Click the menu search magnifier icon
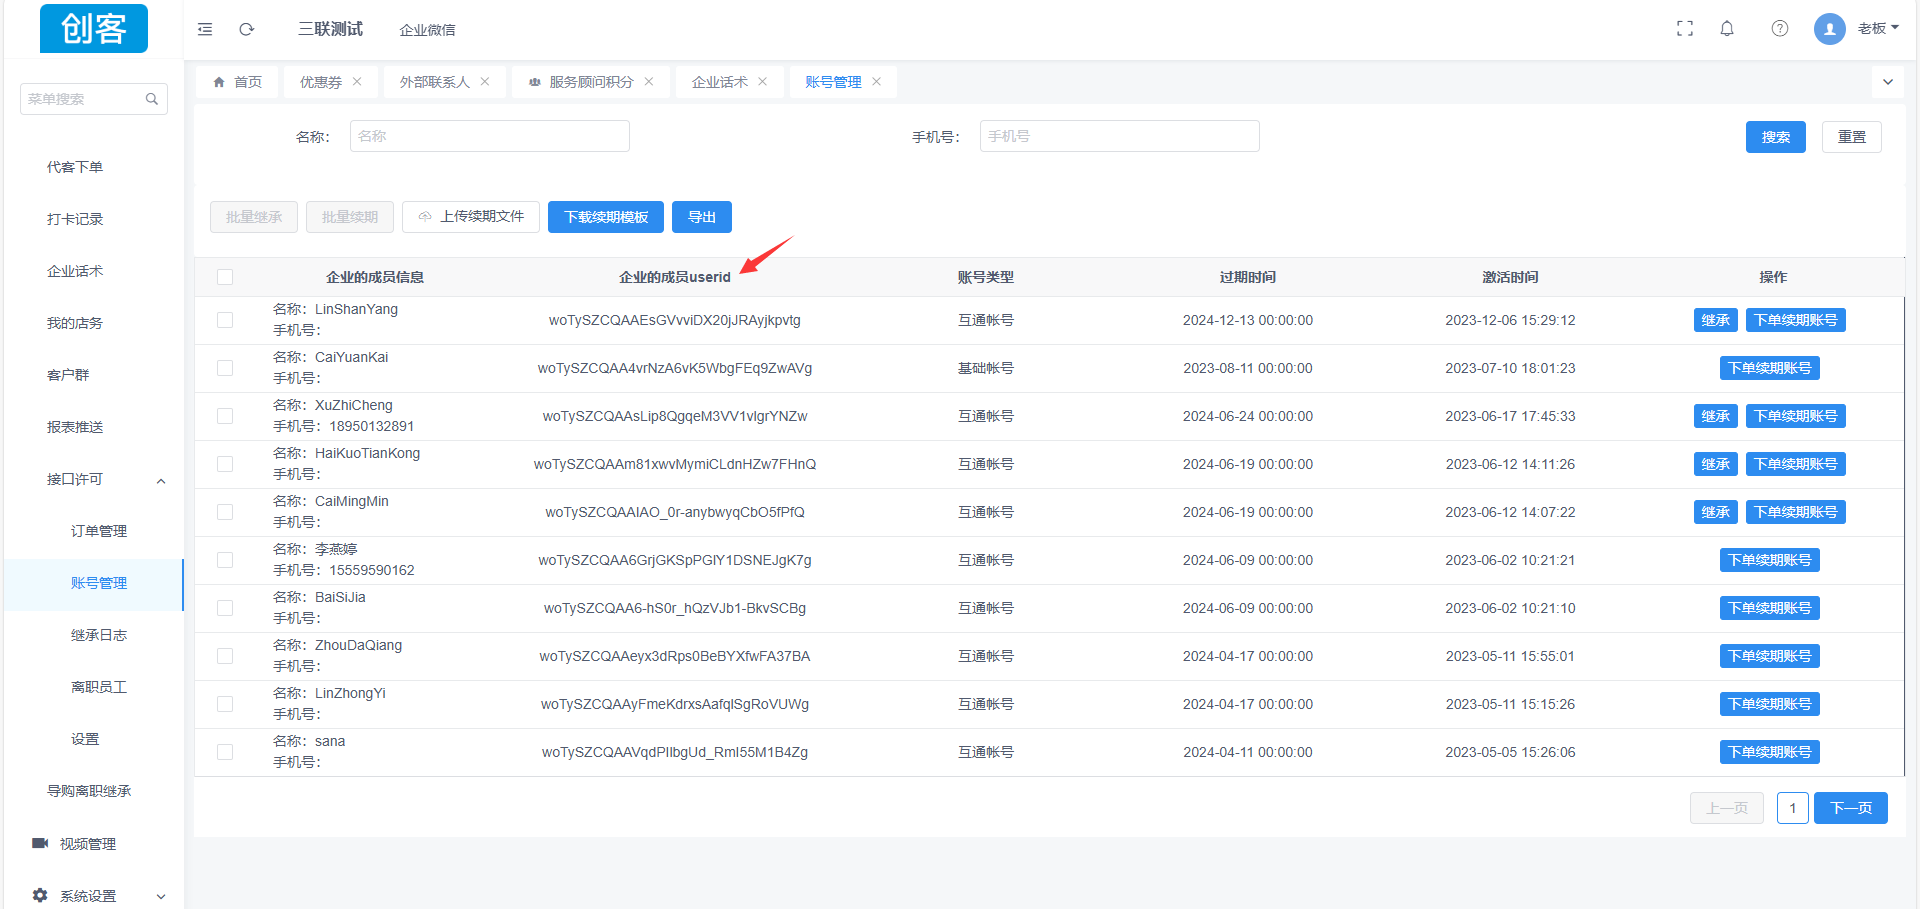This screenshot has width=1920, height=909. (152, 99)
